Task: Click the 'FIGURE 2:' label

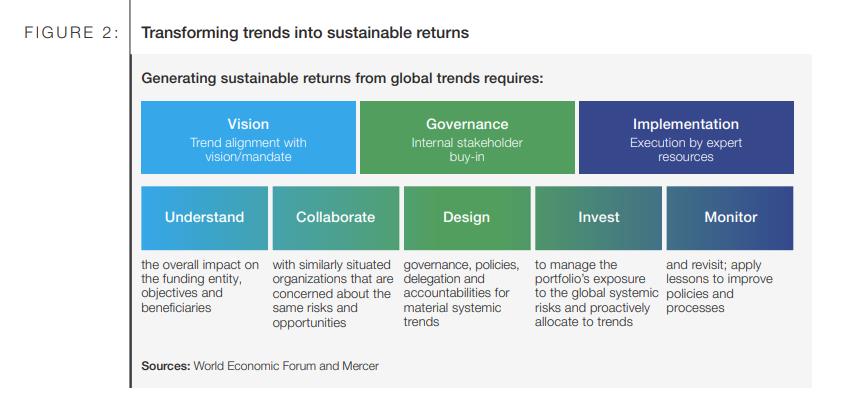Action: (x=72, y=33)
